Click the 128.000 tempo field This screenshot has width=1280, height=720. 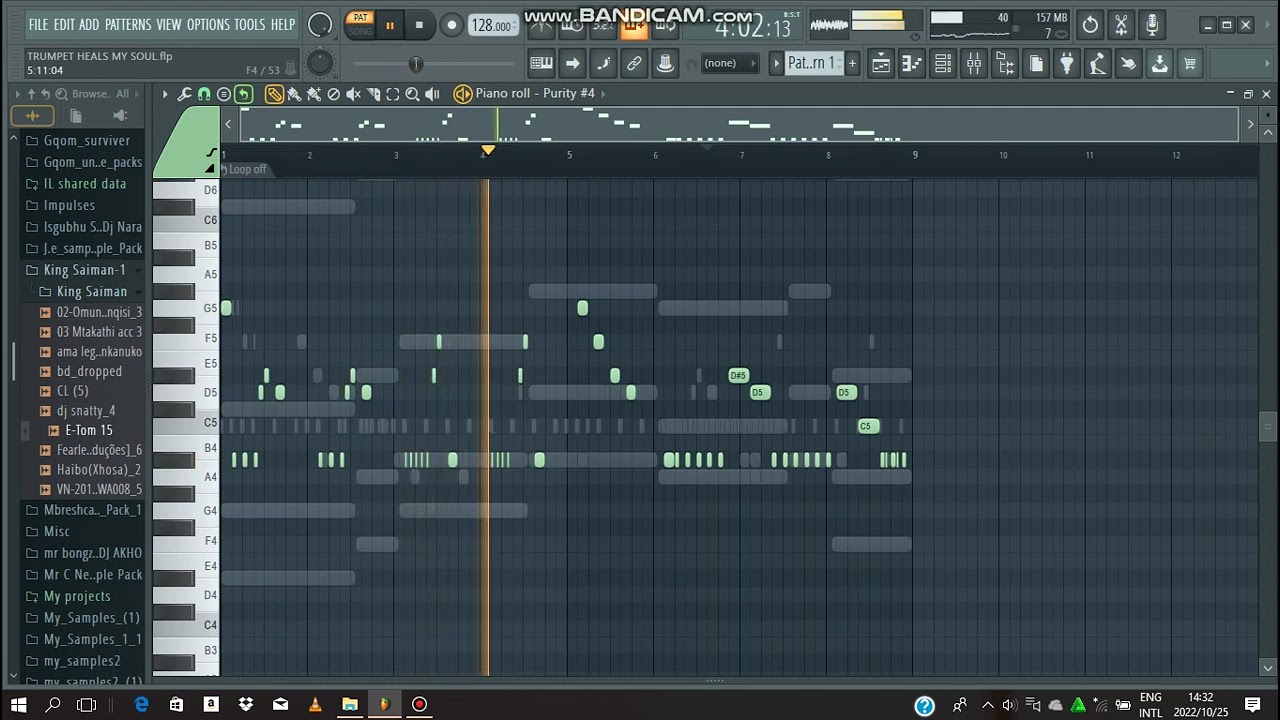(492, 25)
